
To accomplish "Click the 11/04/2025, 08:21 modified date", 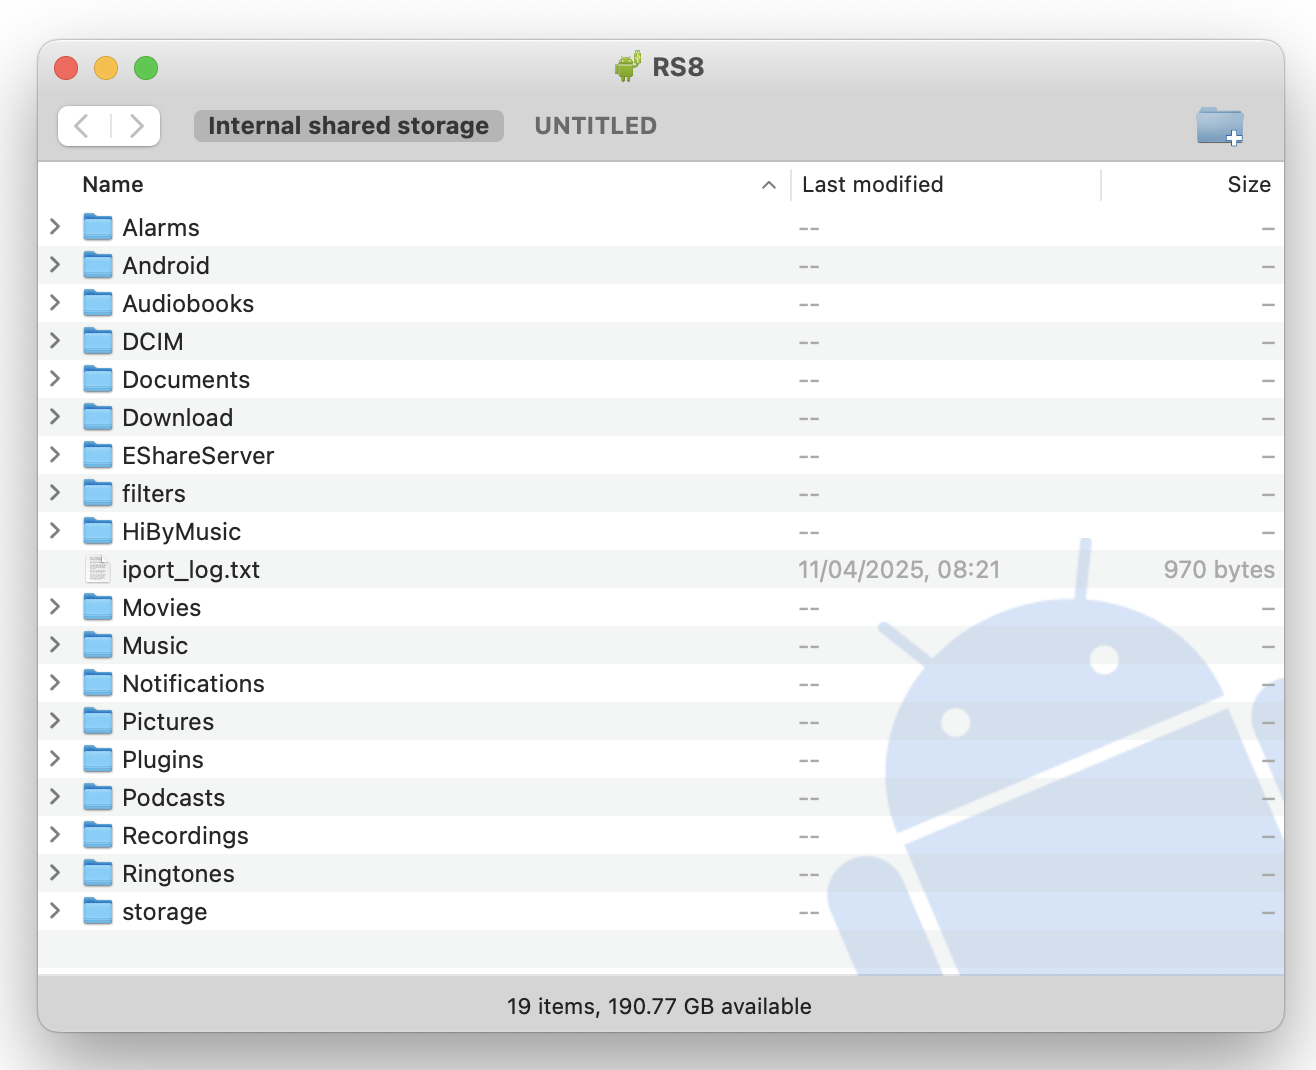I will (899, 570).
